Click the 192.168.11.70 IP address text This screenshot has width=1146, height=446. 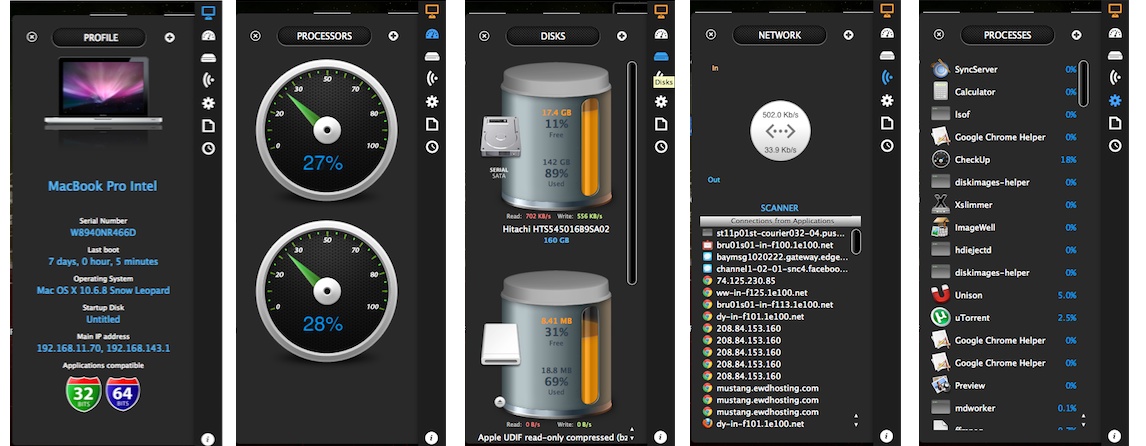click(x=69, y=348)
